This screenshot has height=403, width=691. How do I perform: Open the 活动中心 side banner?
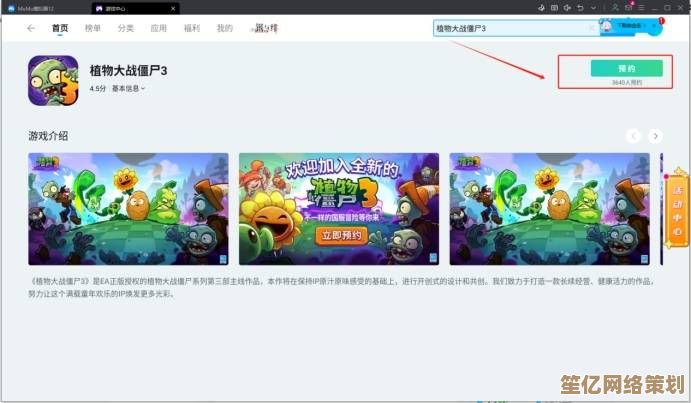click(677, 210)
